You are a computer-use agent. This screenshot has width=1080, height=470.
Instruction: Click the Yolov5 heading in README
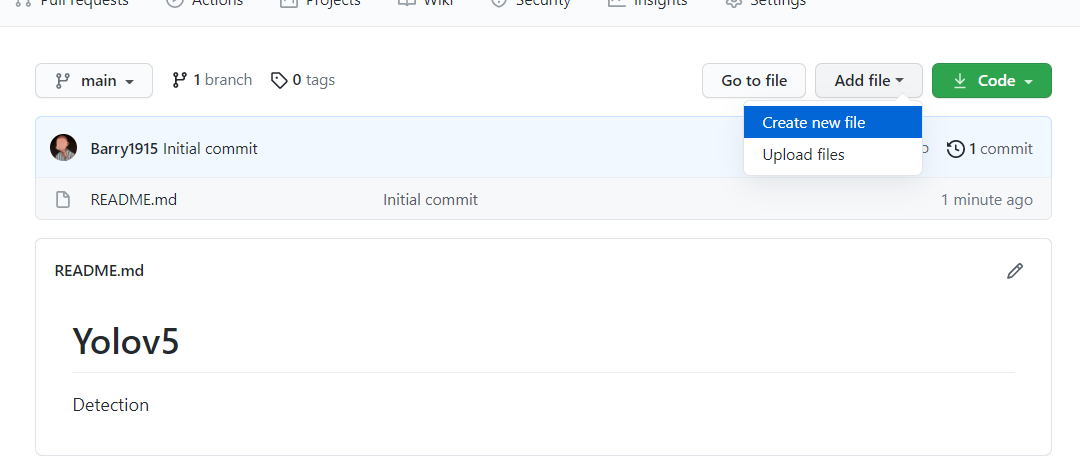tap(126, 342)
